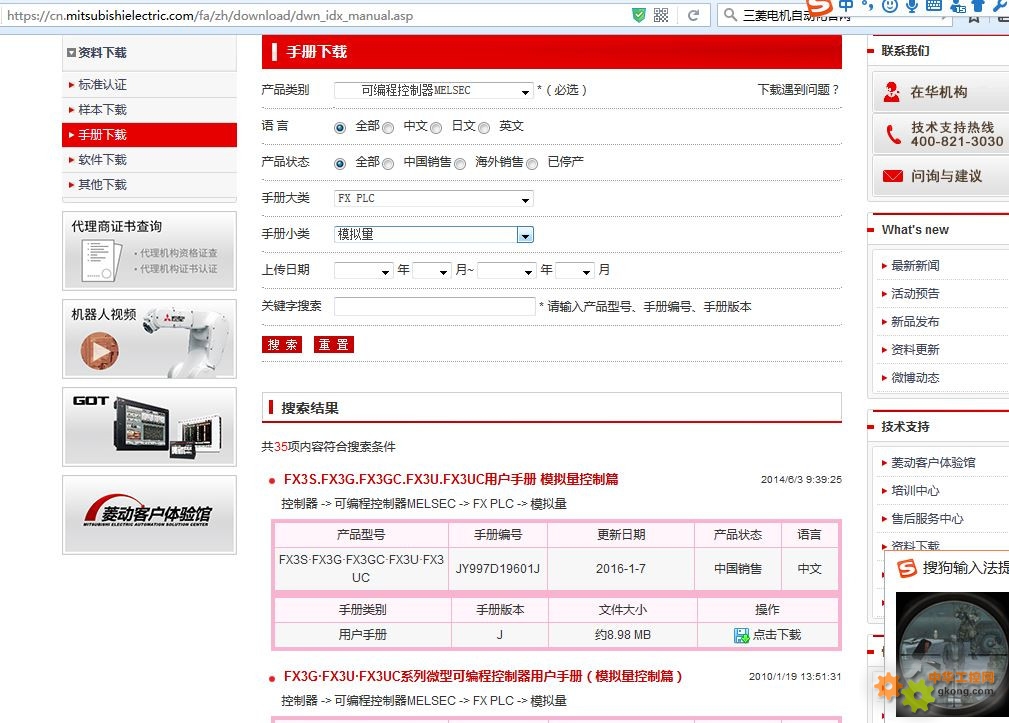Screen dimensions: 1009x723
Task: Open the 微博动态 link
Action: (915, 378)
